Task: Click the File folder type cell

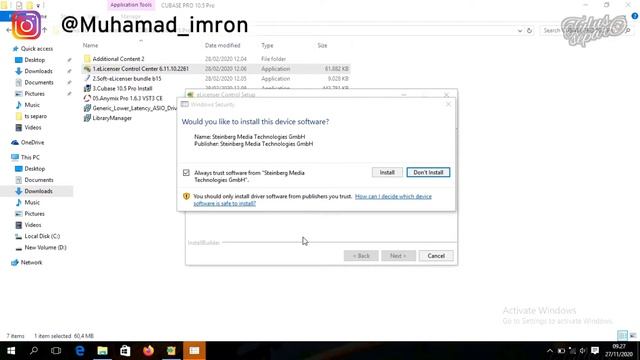Action: [x=273, y=59]
